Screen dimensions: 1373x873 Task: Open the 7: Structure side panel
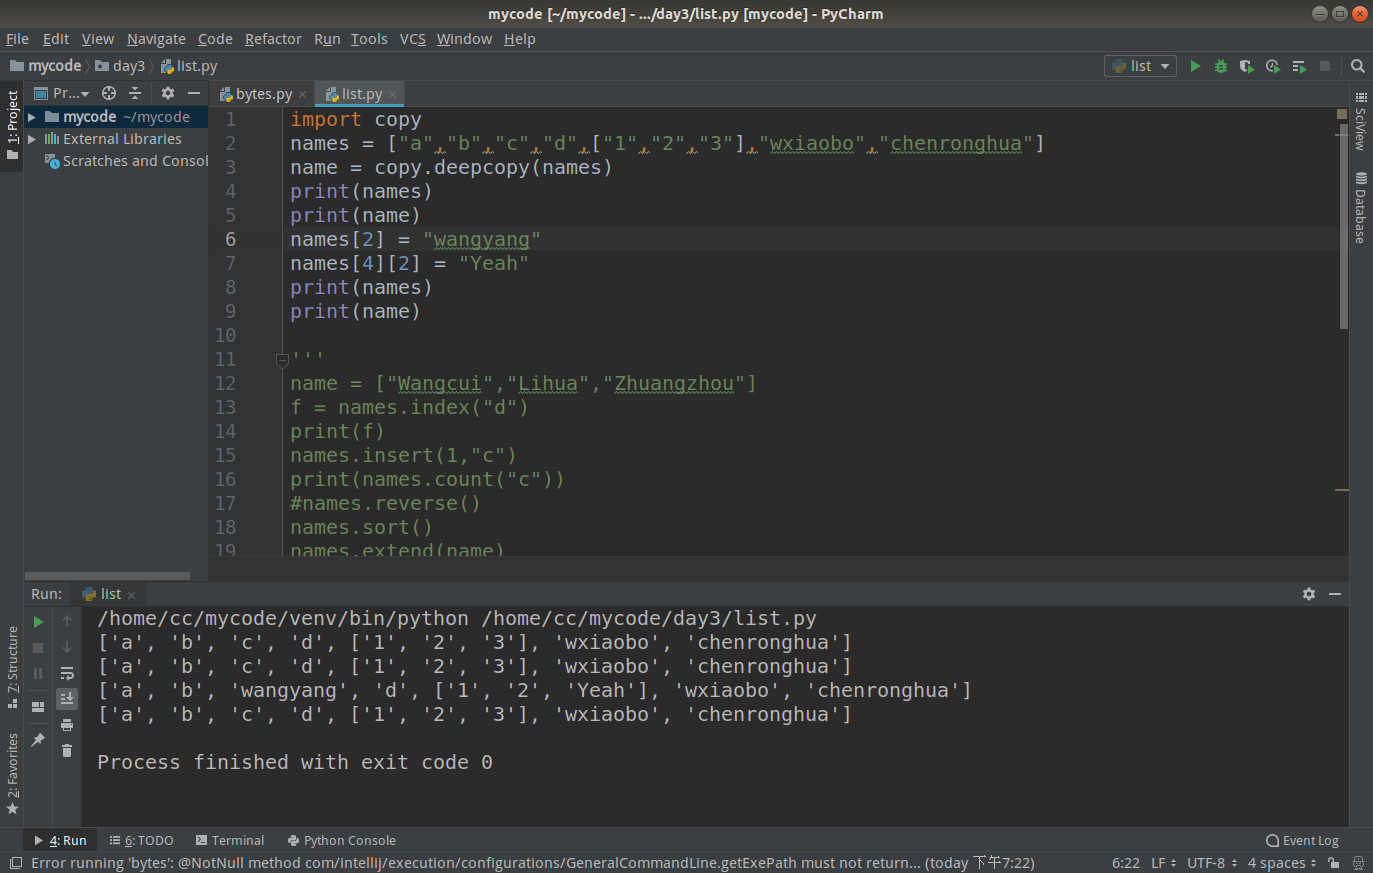(12, 666)
